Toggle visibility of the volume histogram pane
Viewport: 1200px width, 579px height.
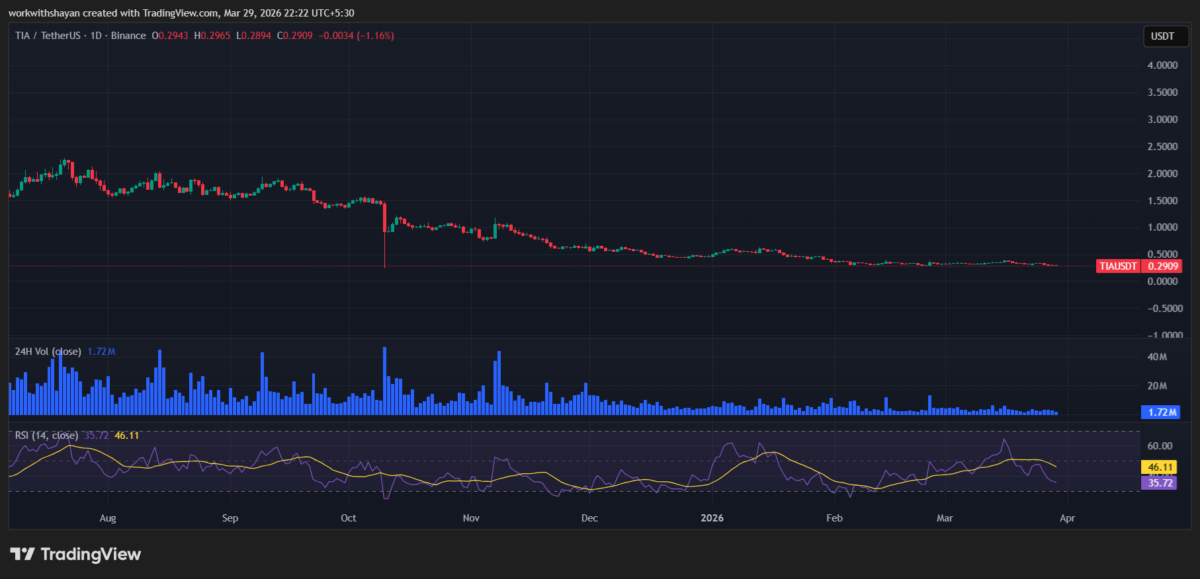(48, 351)
